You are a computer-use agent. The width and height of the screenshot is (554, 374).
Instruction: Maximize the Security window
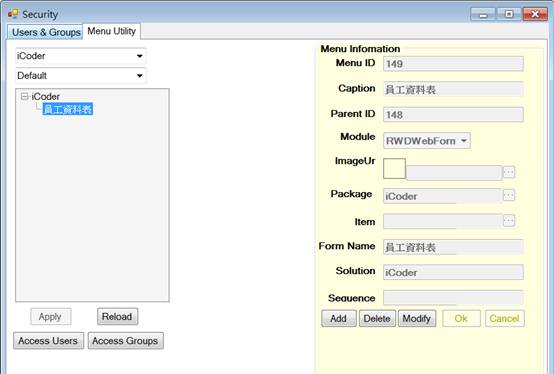[509, 14]
